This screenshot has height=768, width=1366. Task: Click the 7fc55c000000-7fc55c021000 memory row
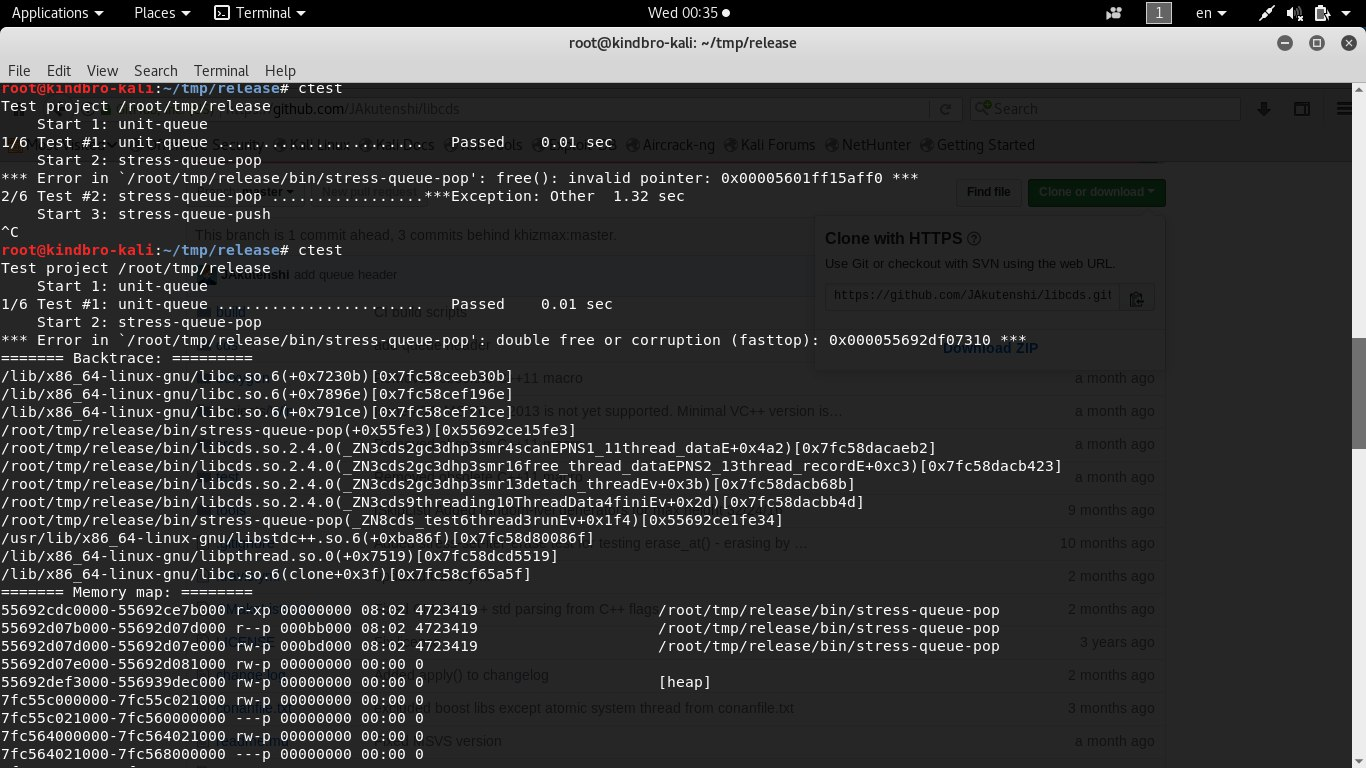tap(212, 700)
